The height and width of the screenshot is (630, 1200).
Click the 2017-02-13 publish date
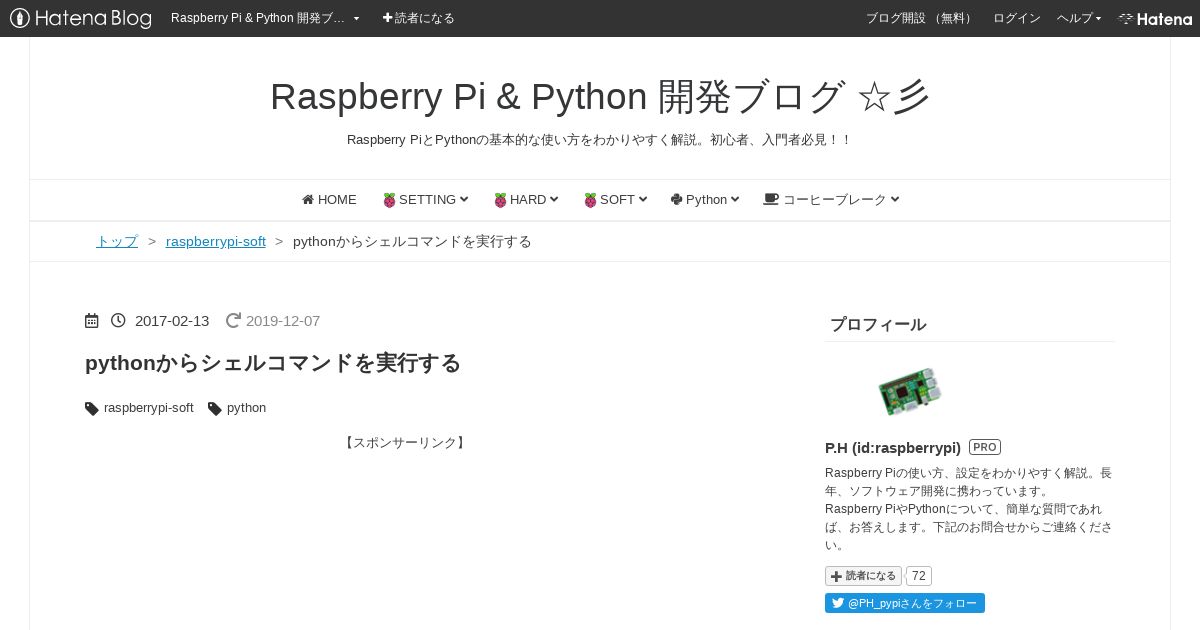[172, 321]
